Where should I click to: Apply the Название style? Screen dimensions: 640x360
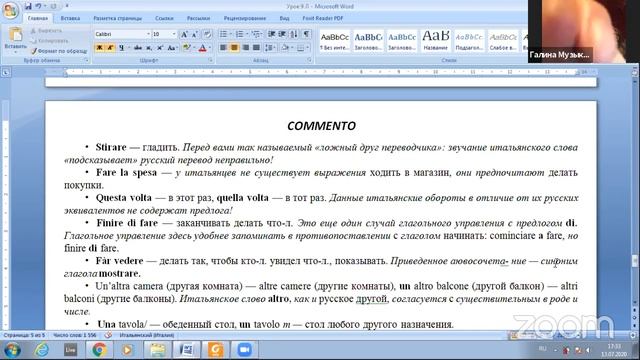coord(436,41)
